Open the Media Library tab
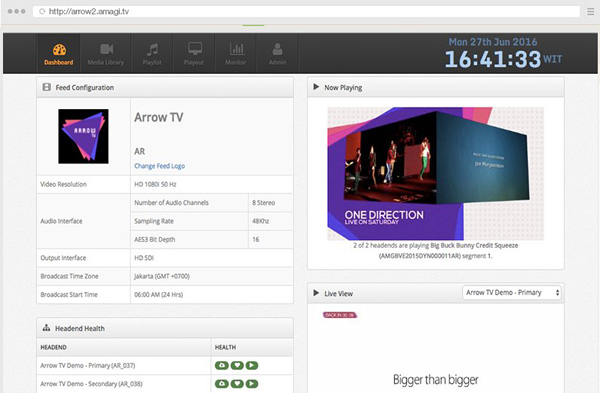 click(x=106, y=54)
